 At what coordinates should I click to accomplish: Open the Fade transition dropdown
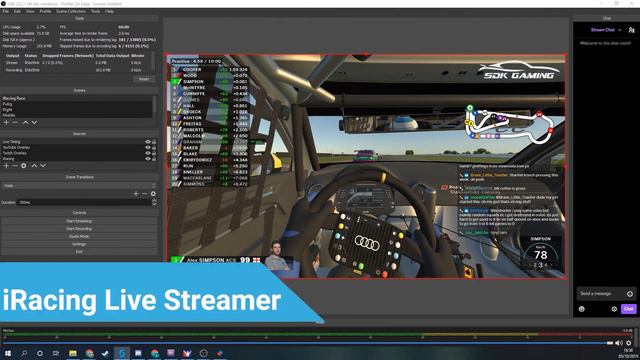click(79, 186)
